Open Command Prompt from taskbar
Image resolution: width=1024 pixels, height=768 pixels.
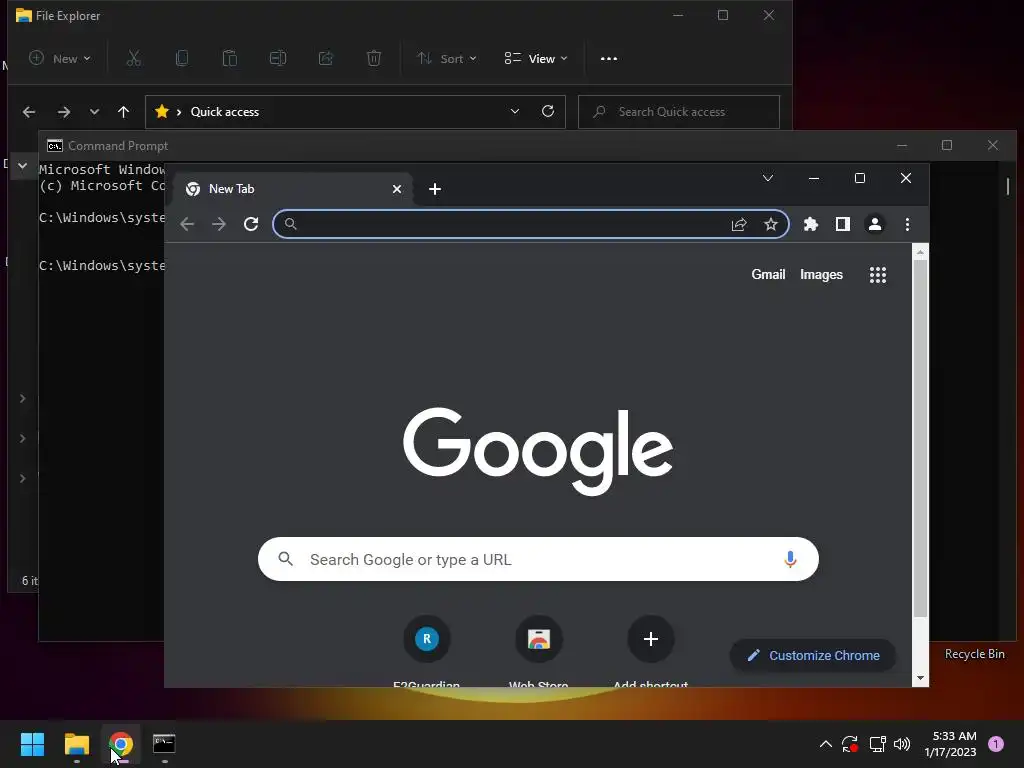(x=165, y=744)
